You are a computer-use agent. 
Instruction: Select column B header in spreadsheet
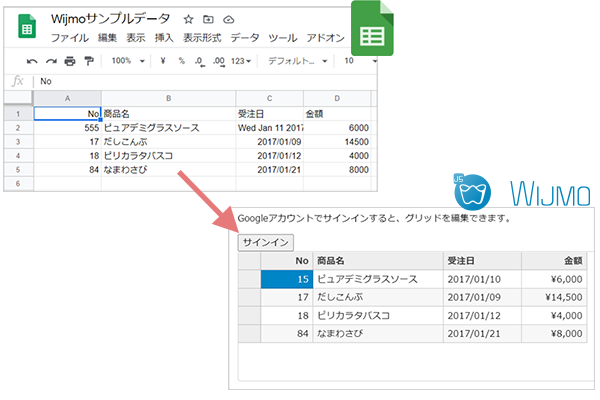[x=168, y=98]
